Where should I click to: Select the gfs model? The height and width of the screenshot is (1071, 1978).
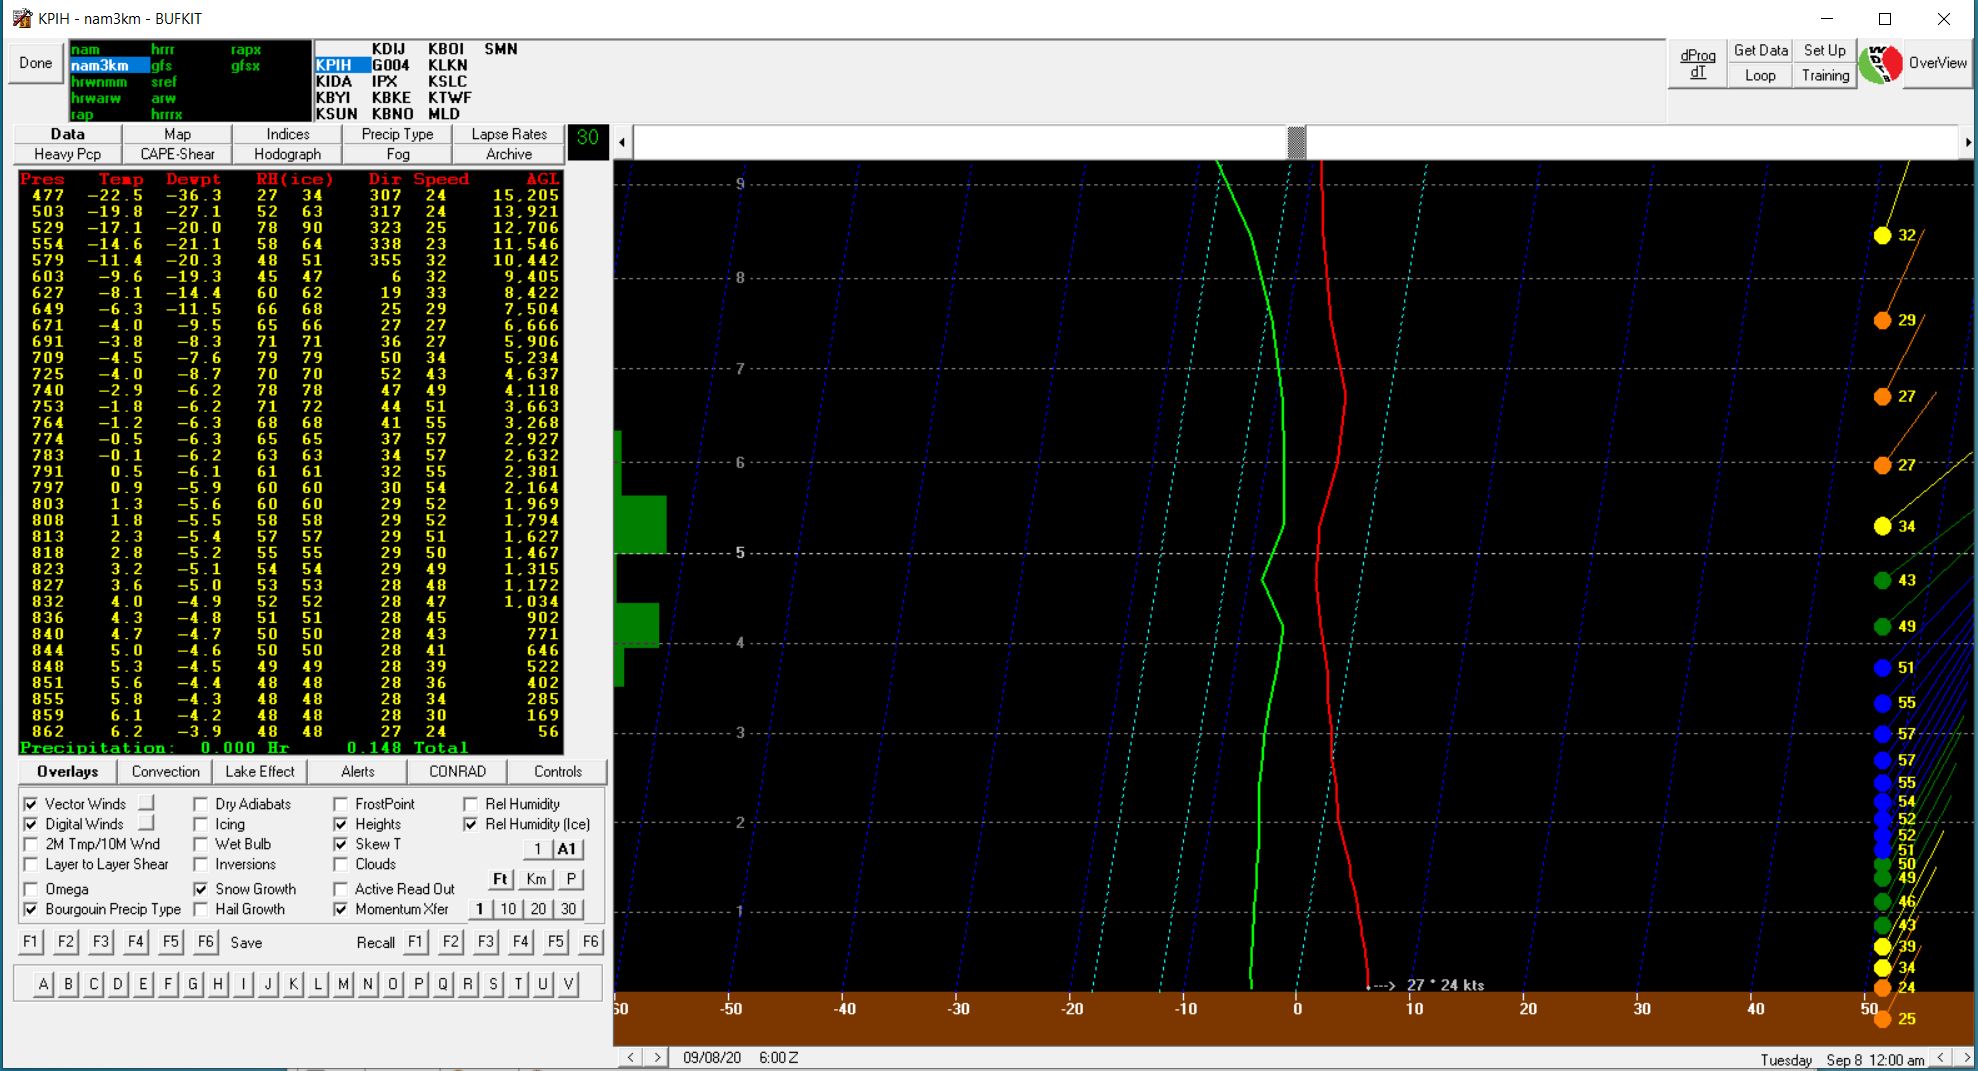point(161,65)
